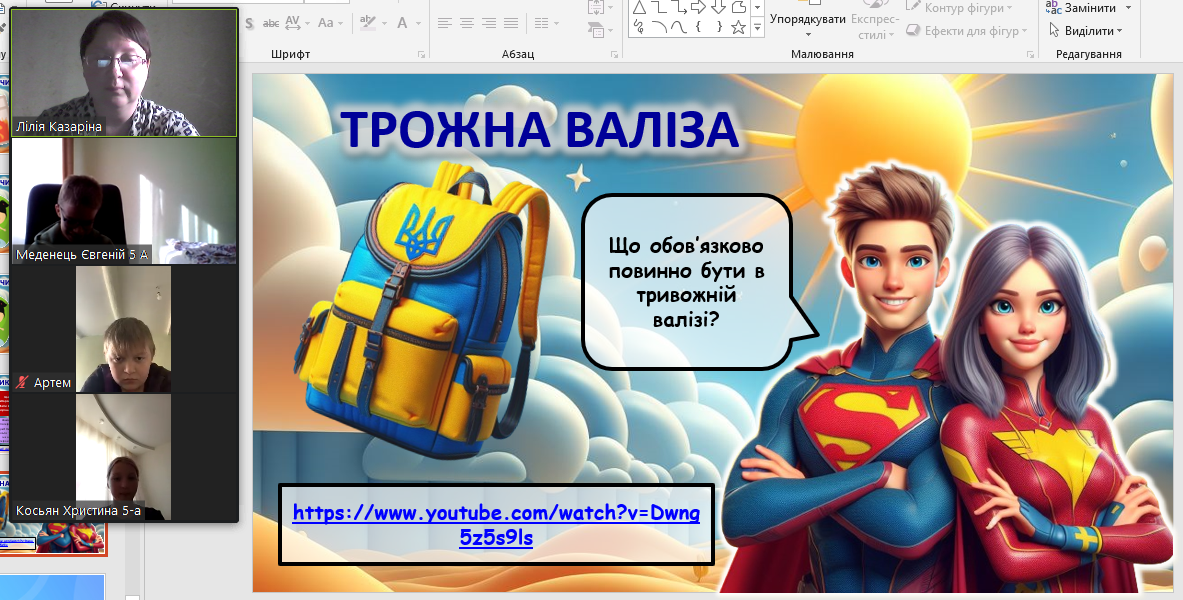Click the ТРОЖНА ВАЛІЗА slide title

[539, 128]
